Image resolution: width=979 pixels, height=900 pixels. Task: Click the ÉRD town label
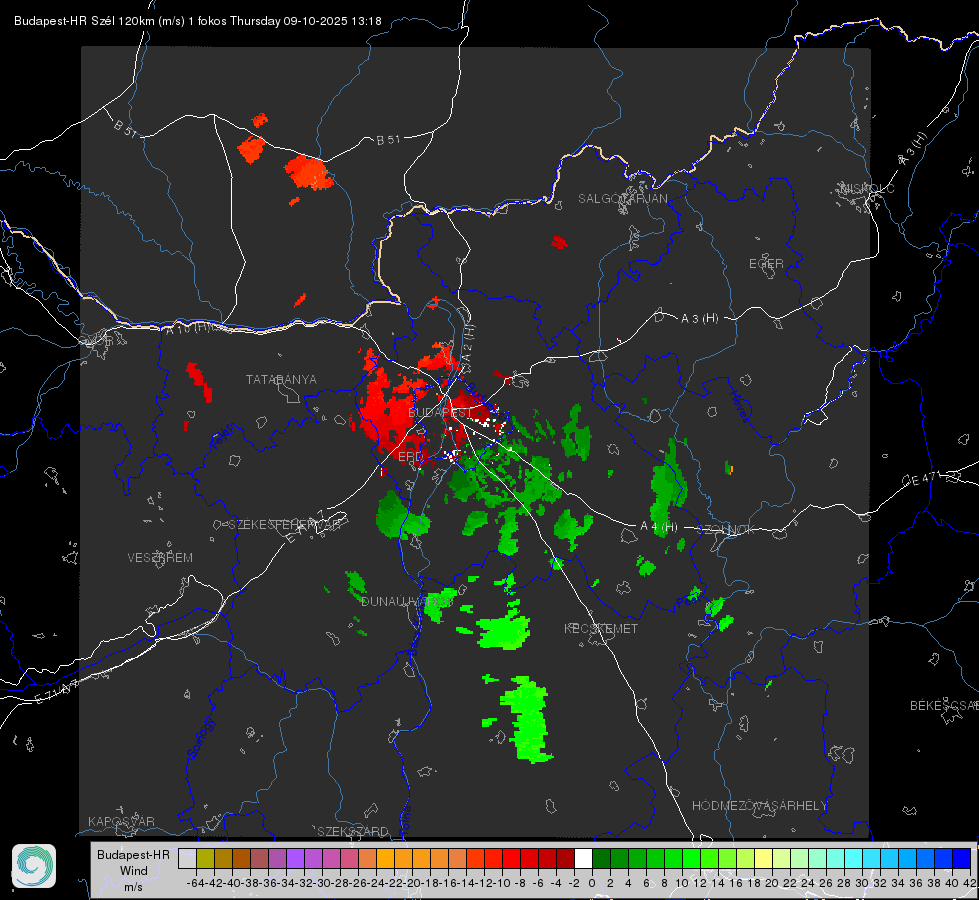click(x=410, y=457)
